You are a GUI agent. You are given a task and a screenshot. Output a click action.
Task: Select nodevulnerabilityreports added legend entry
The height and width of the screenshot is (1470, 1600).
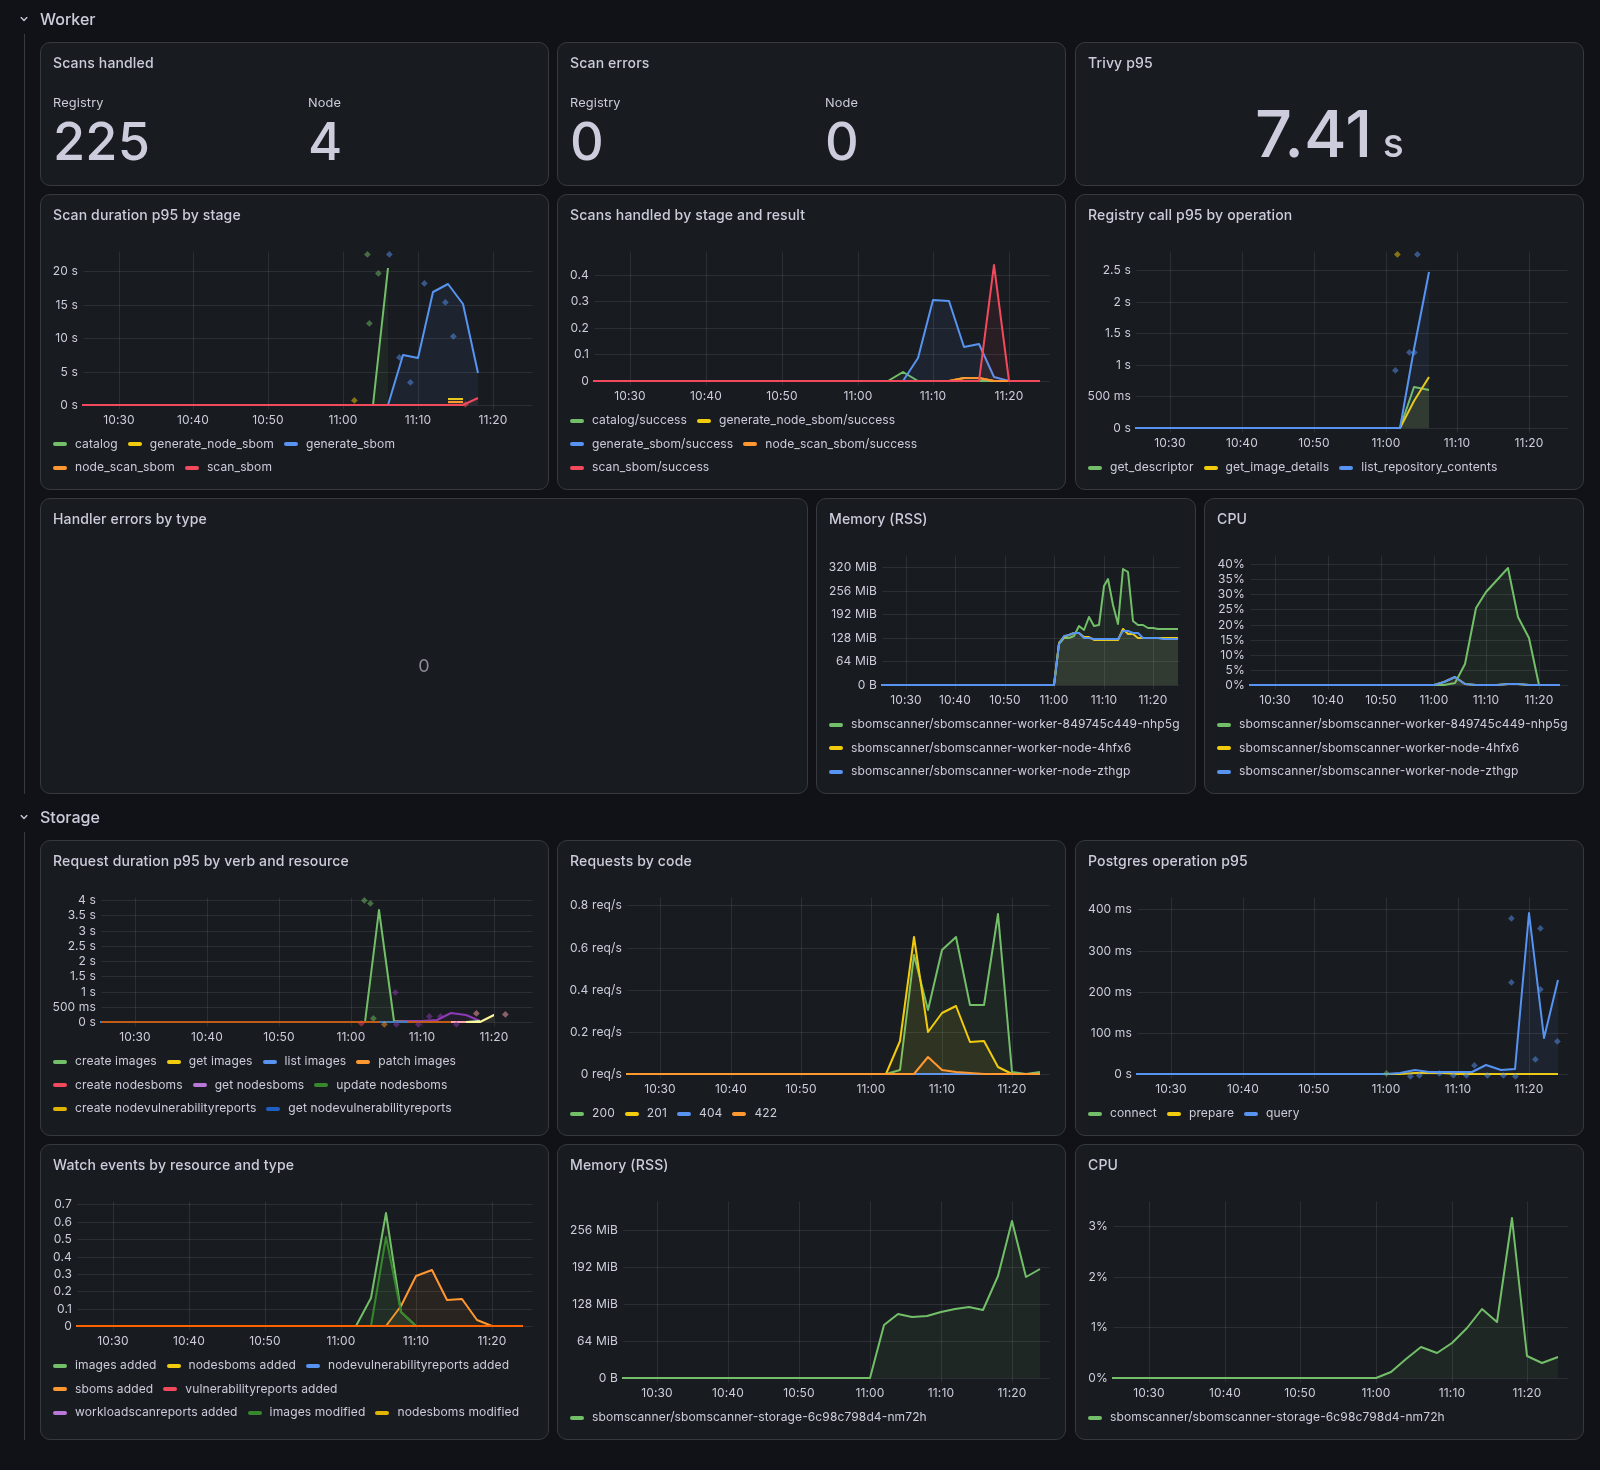point(418,1365)
